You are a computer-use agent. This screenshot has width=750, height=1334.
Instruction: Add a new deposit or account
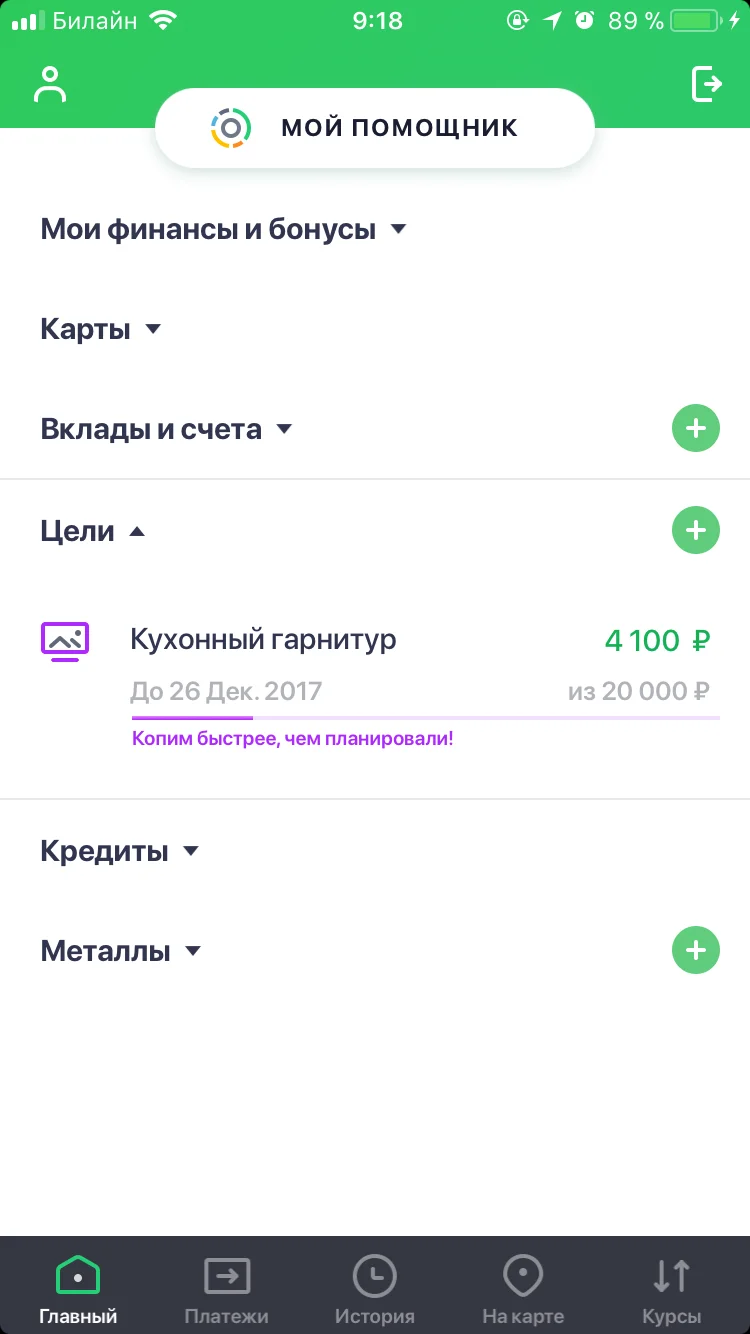pyautogui.click(x=695, y=429)
